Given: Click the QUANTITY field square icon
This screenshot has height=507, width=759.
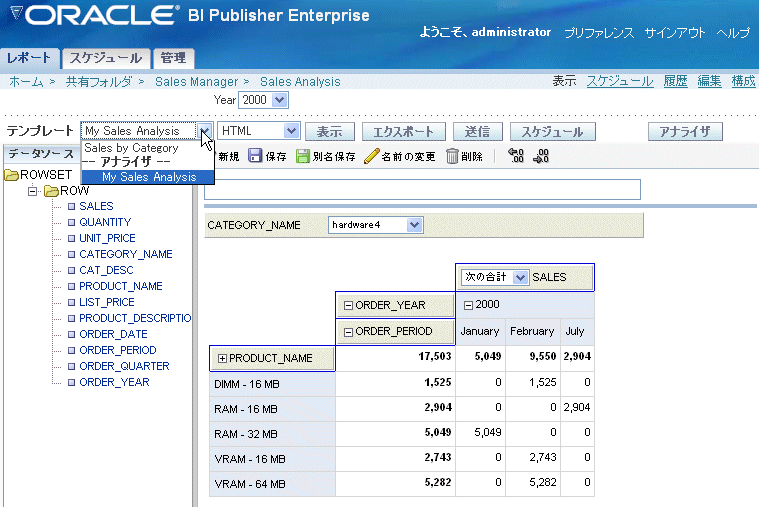Looking at the screenshot, I should coord(72,222).
